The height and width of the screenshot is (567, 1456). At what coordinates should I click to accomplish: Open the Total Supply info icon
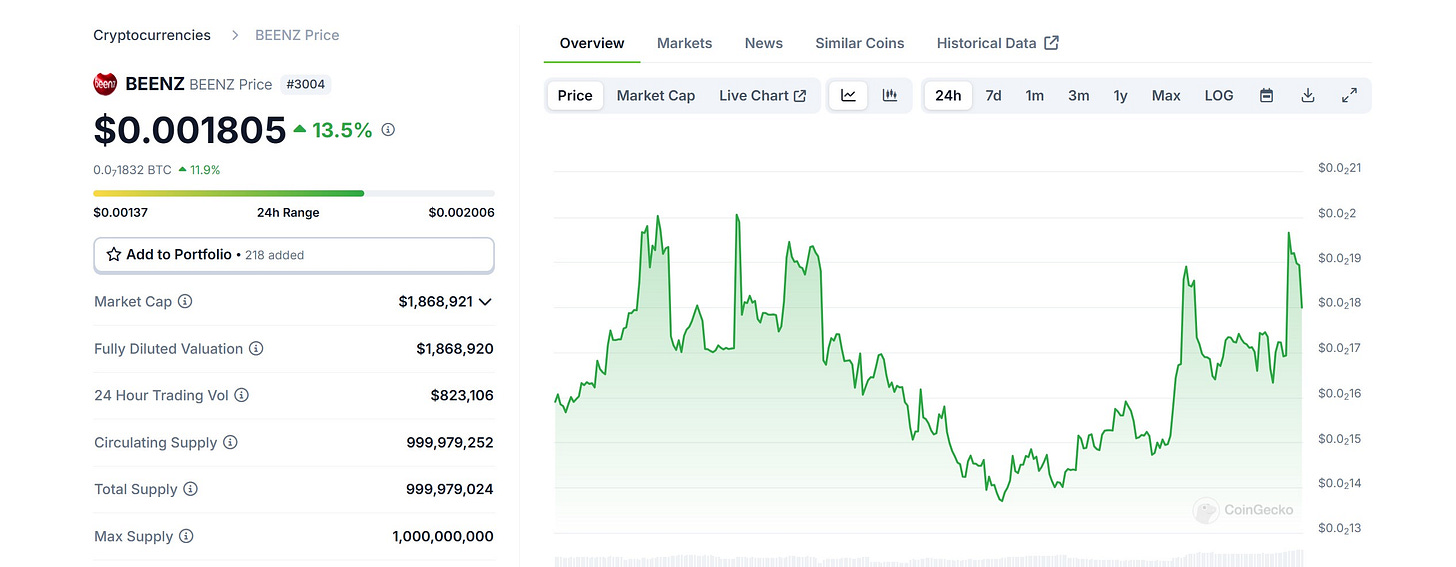tap(190, 489)
